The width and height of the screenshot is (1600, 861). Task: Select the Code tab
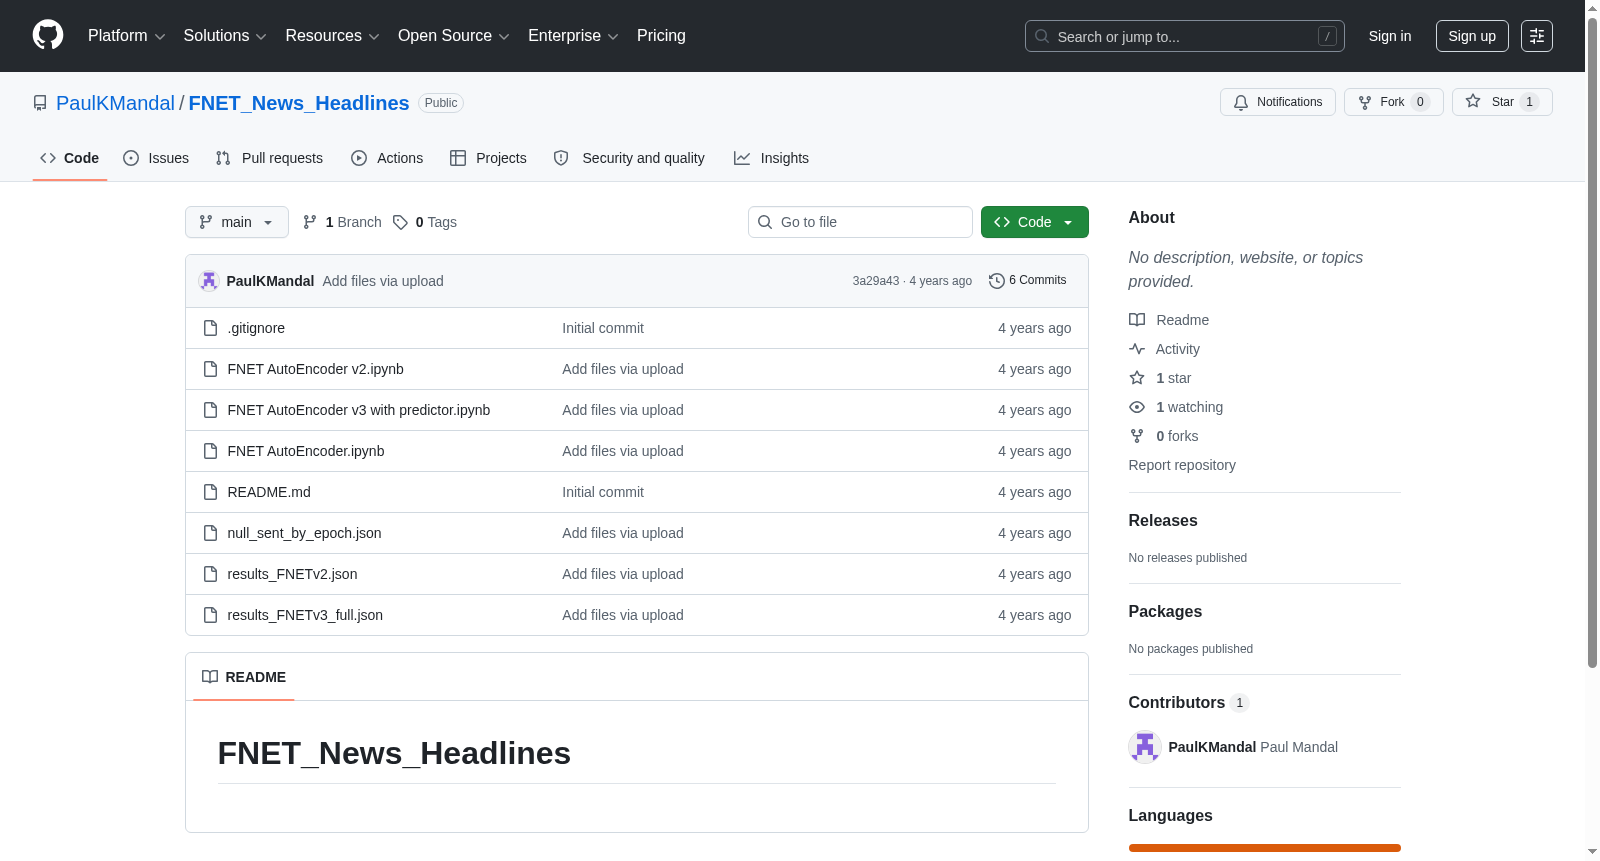70,158
